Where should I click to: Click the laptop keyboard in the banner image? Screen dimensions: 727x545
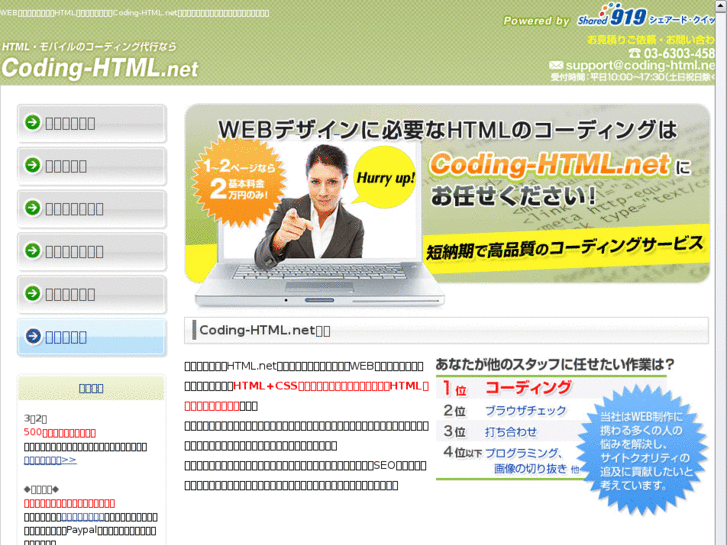coord(319,272)
